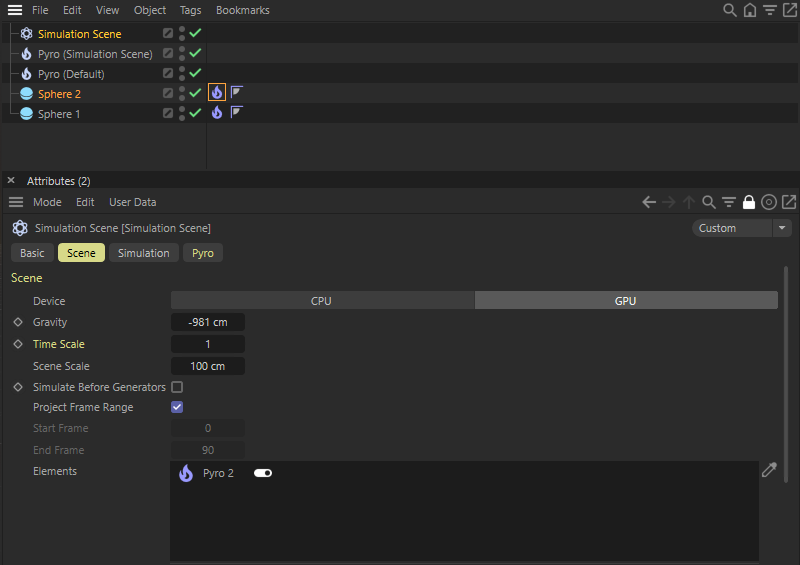Toggle Sphere 2 layer square icon

[167, 93]
